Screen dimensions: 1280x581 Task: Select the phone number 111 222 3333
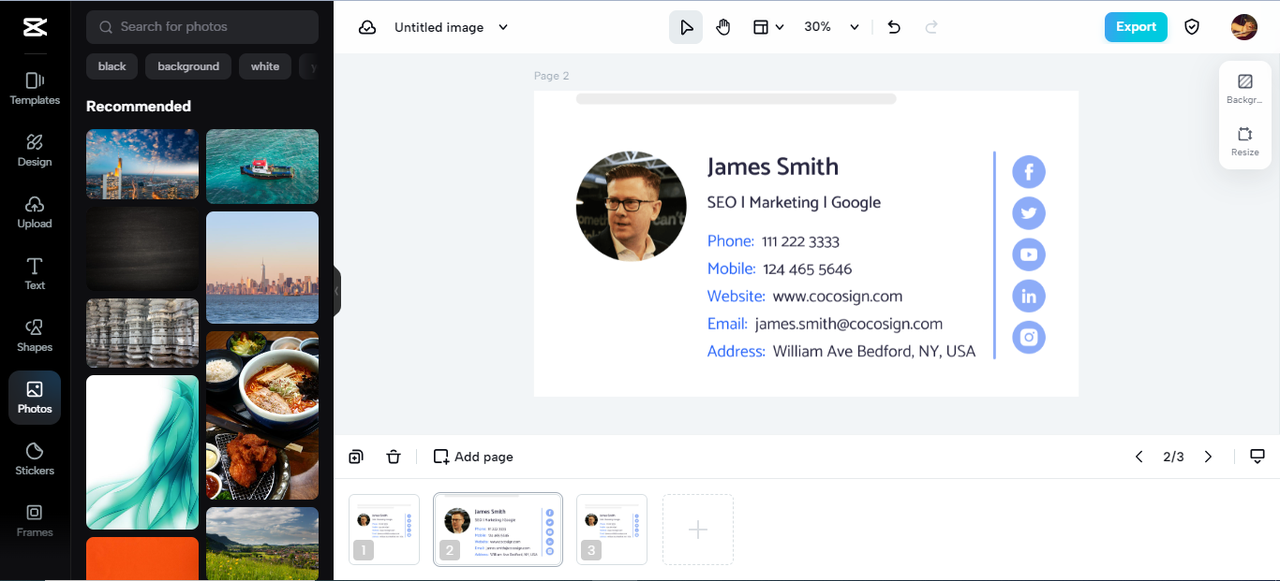tap(800, 242)
